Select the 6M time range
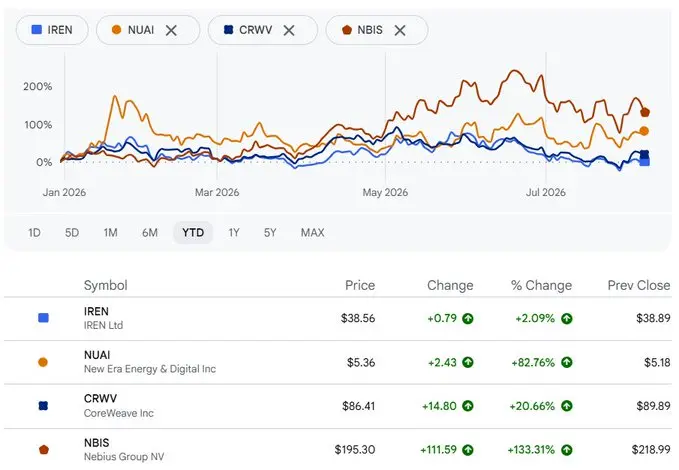The image size is (679, 470). [x=150, y=233]
